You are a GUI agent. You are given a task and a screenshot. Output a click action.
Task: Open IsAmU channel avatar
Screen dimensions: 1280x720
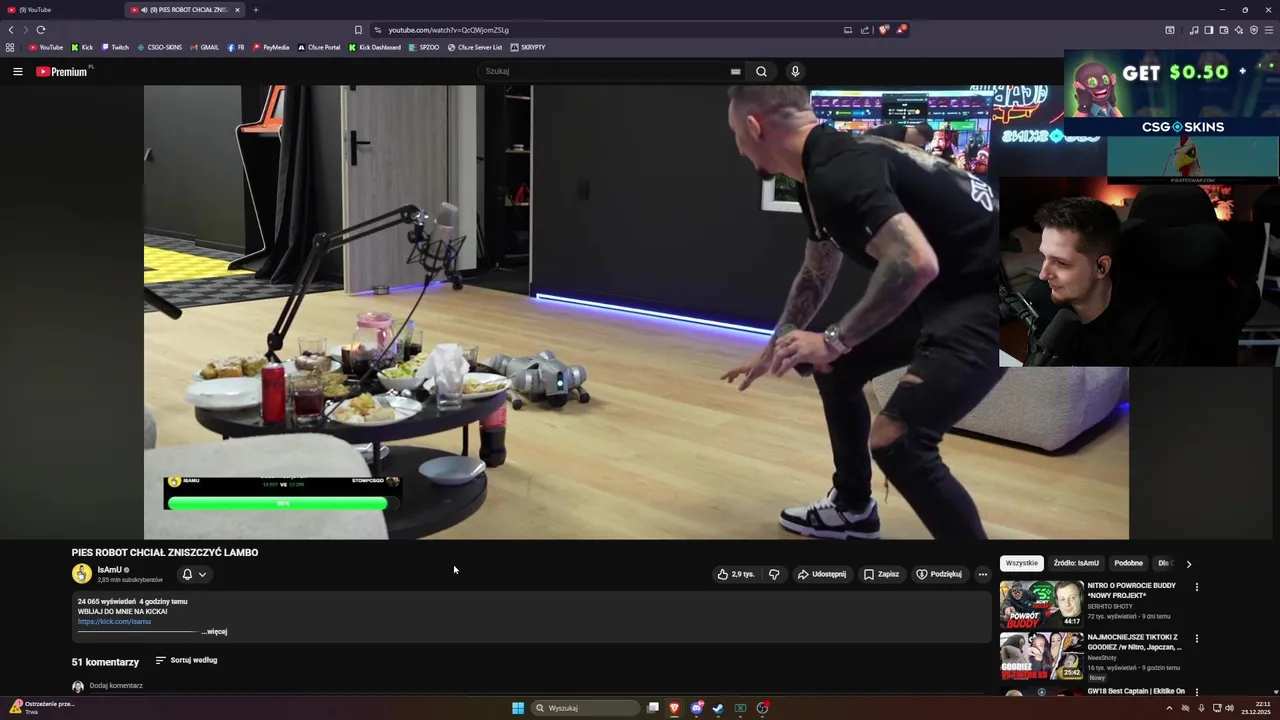82,574
